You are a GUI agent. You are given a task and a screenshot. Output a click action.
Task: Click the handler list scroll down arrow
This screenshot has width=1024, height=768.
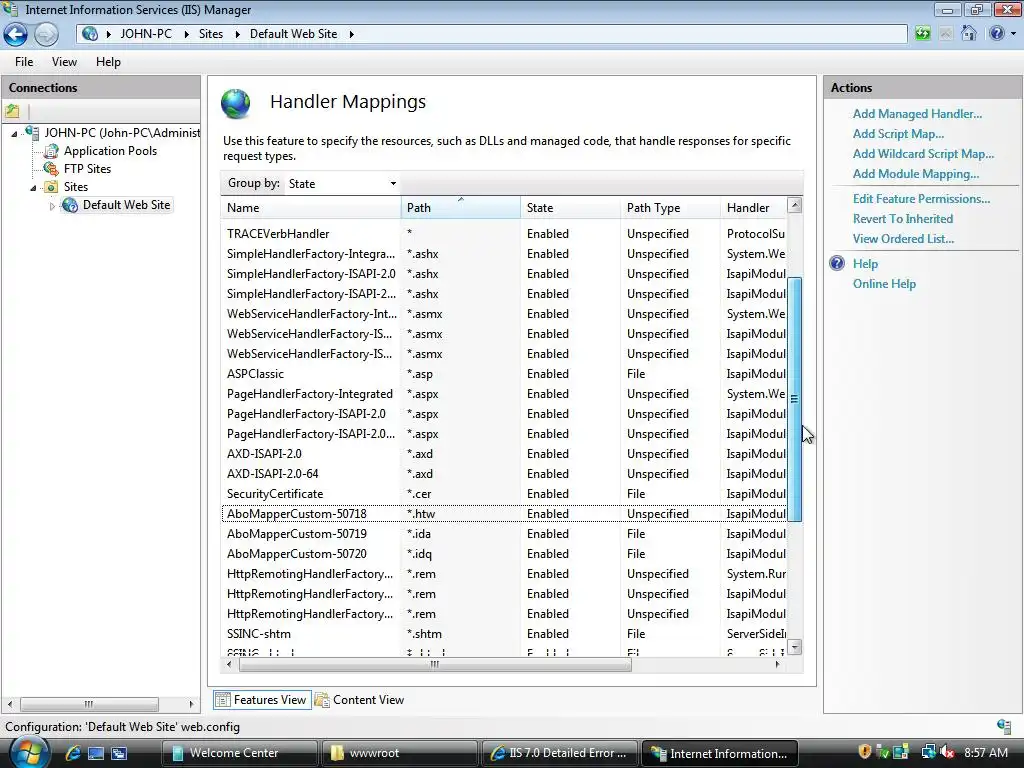794,647
